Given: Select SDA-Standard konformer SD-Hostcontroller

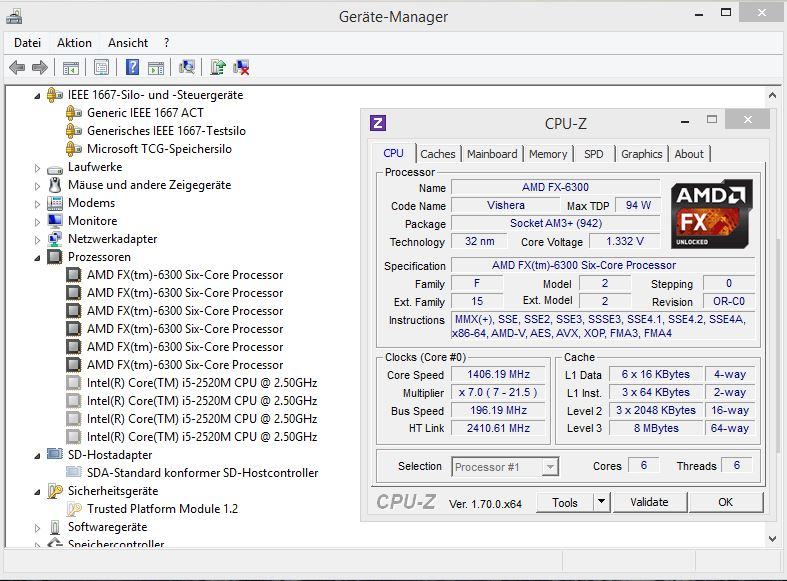Looking at the screenshot, I should 202,473.
